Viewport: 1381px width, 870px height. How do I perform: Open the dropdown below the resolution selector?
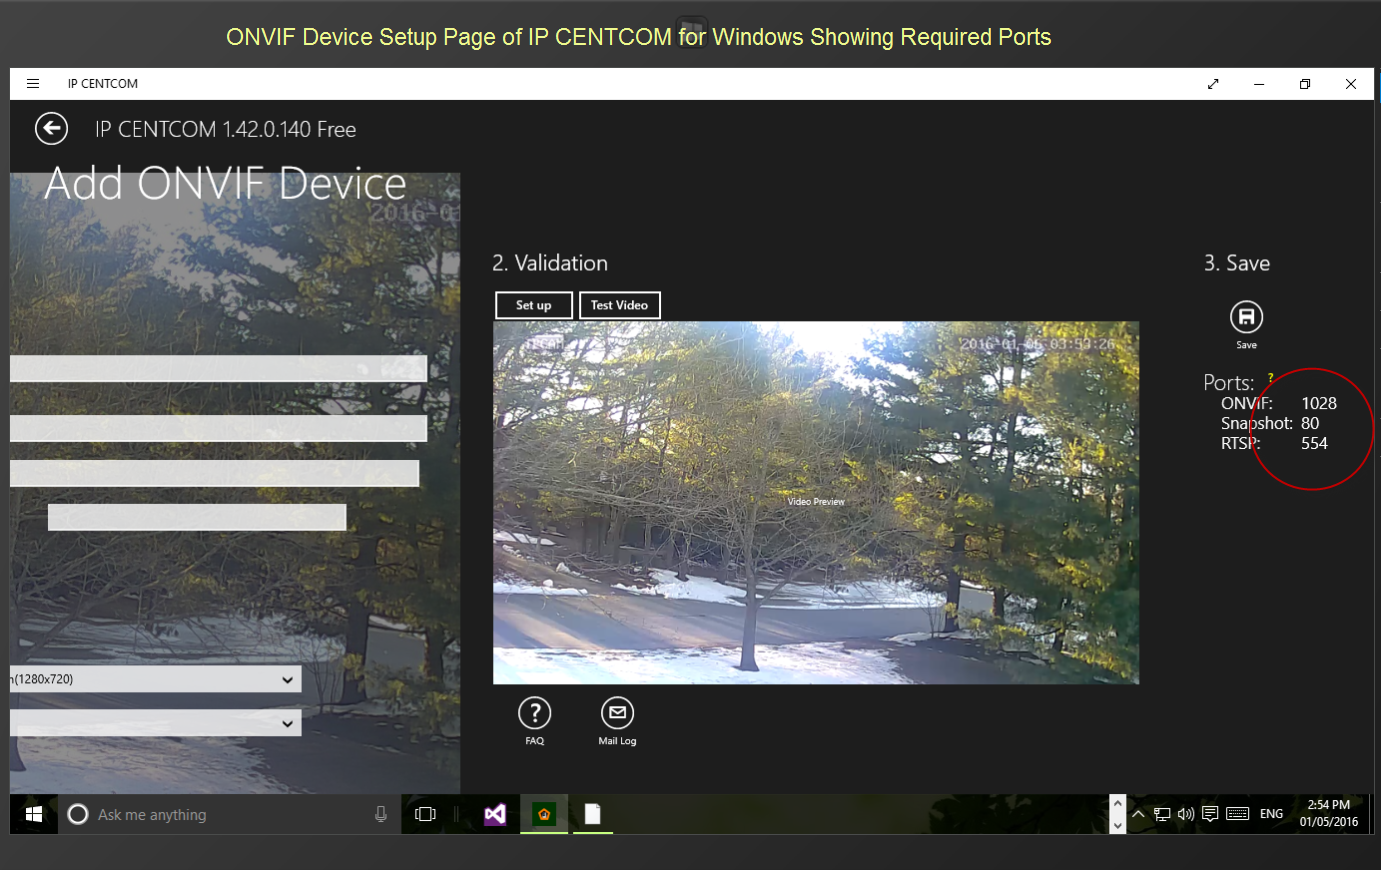pyautogui.click(x=155, y=723)
